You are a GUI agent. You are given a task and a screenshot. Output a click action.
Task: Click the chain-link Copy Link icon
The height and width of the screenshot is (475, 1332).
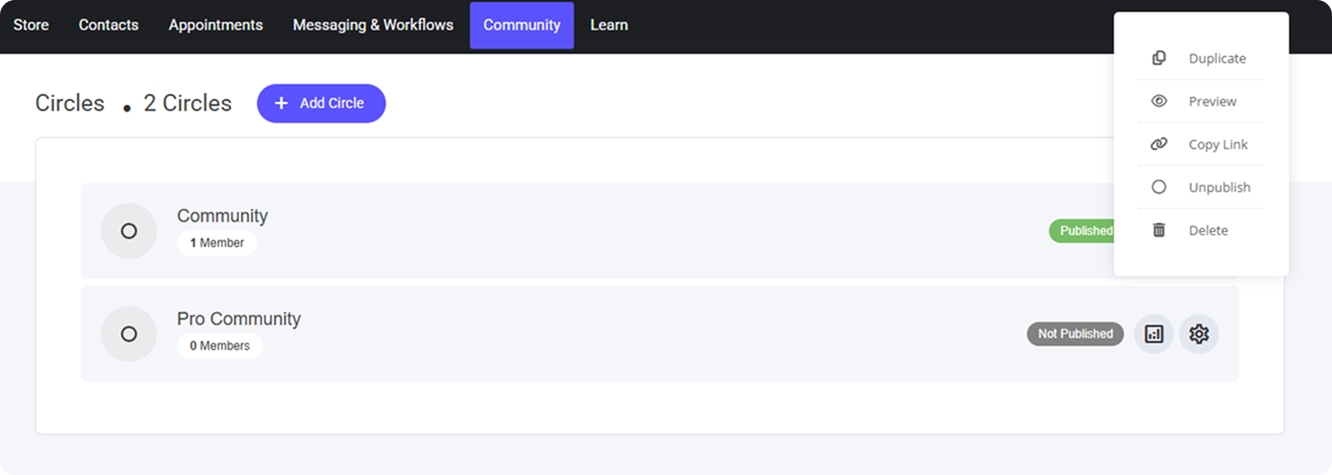coord(1159,144)
